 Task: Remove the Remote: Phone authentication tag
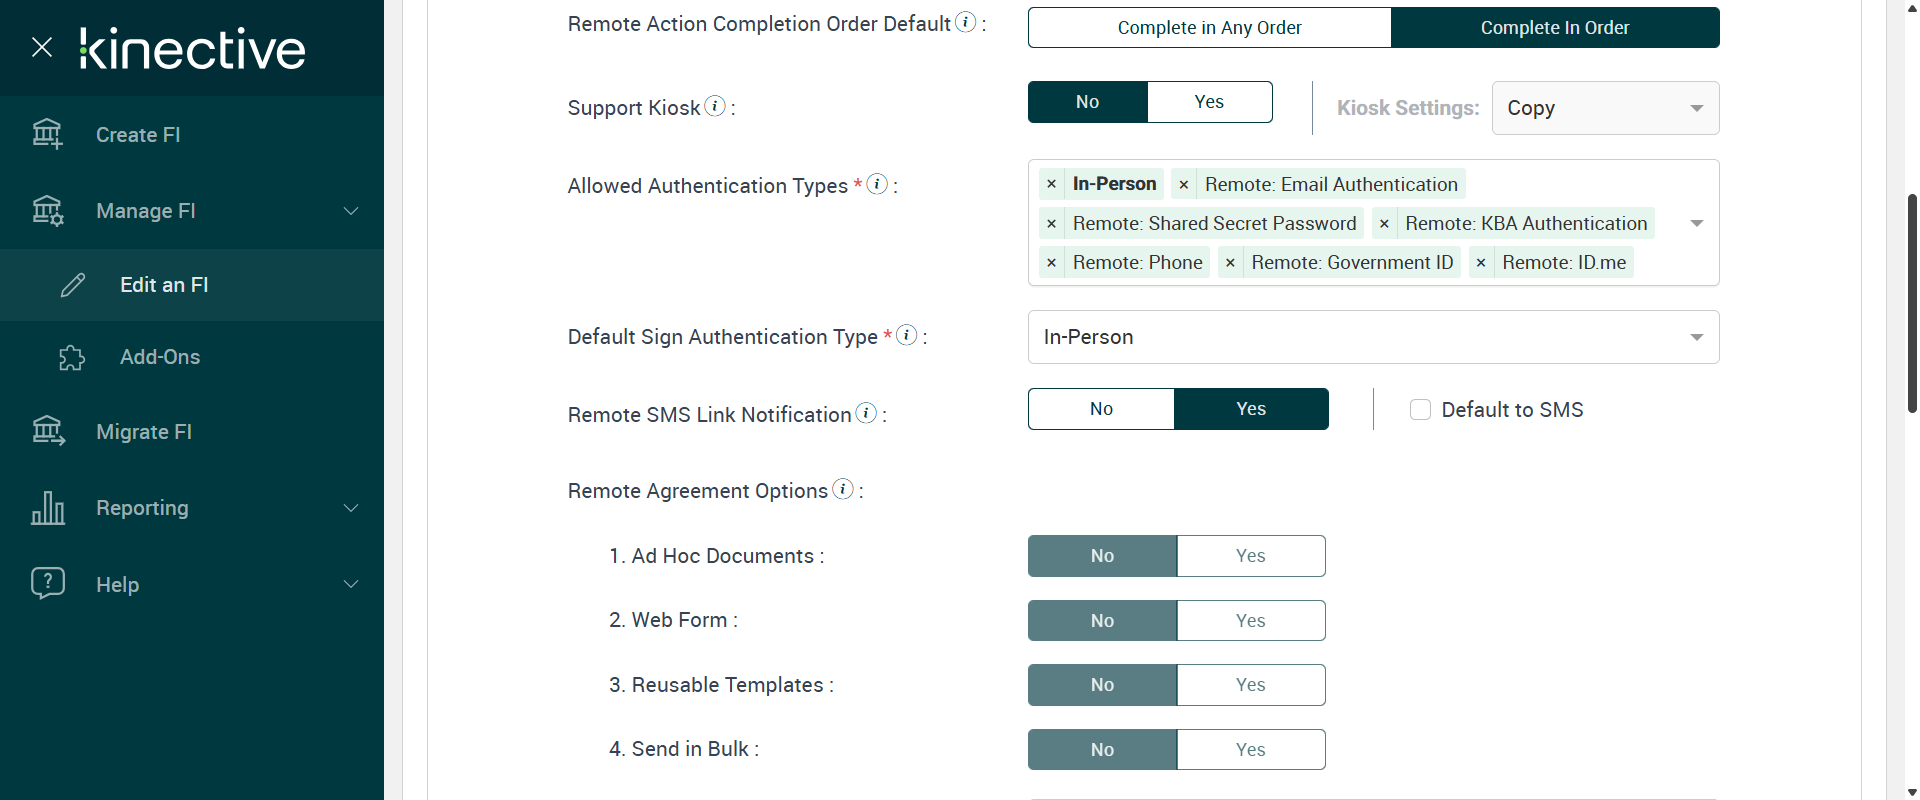click(1051, 263)
